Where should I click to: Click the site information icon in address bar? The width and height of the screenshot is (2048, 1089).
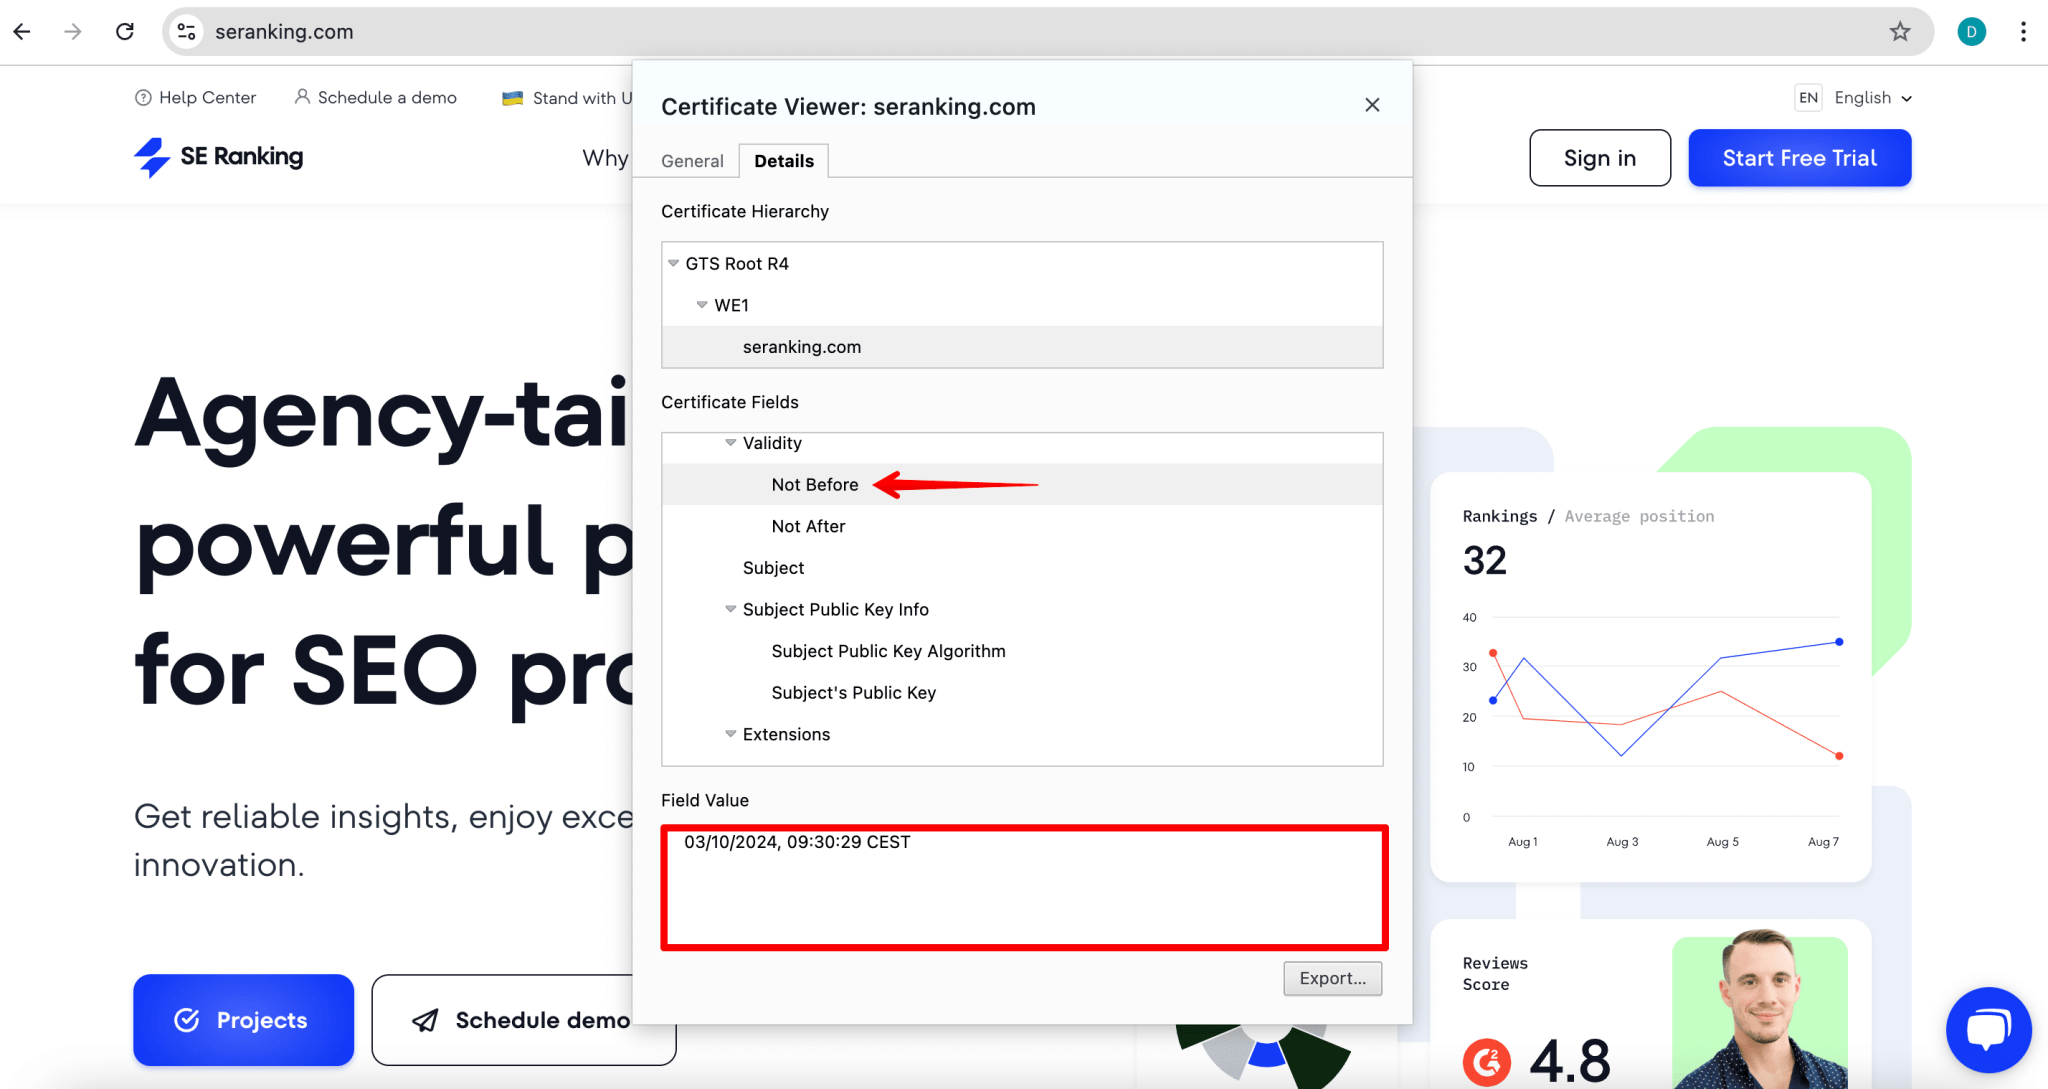(x=185, y=31)
